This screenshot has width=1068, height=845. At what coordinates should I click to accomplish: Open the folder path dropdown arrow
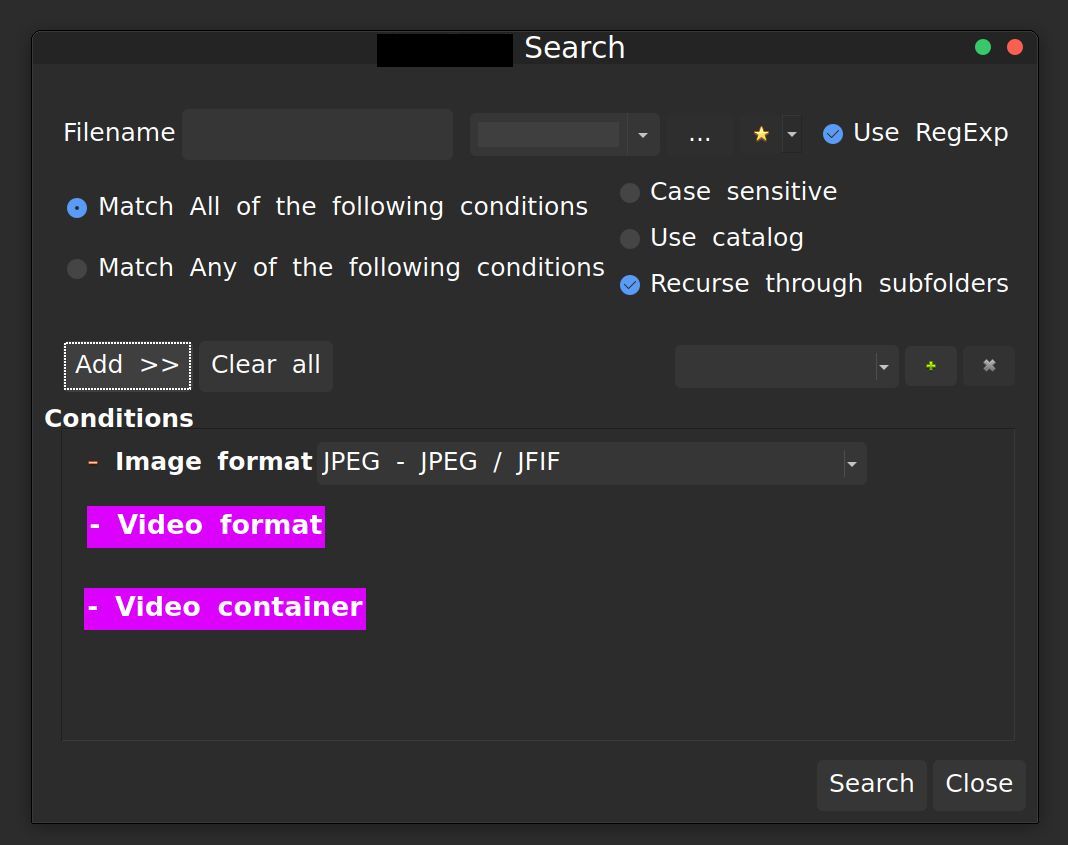click(x=642, y=135)
